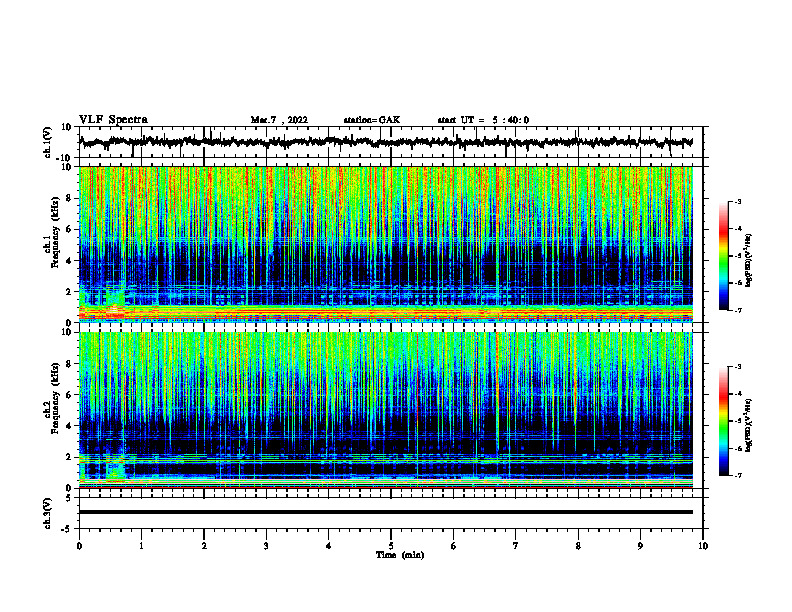Click the ch.2 spectrogram color scale bar

click(x=723, y=421)
